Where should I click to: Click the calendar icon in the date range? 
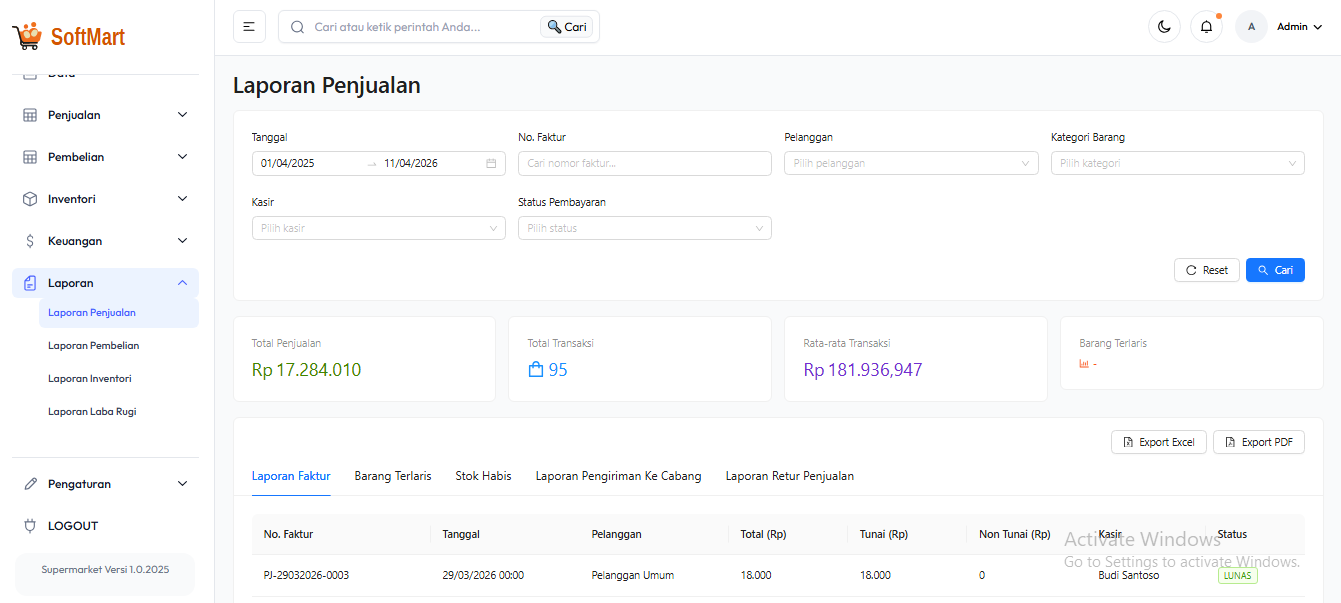(x=491, y=162)
